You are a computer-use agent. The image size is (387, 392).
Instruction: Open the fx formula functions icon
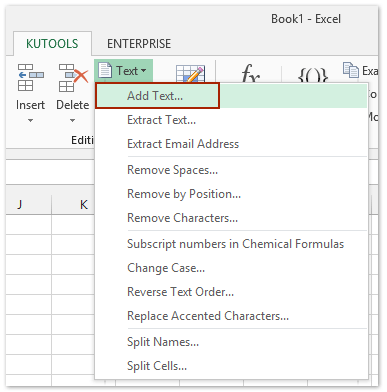[251, 74]
